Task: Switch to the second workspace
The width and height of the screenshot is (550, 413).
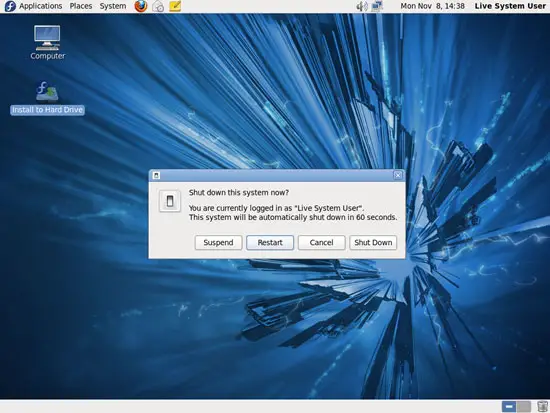Action: tap(524, 407)
